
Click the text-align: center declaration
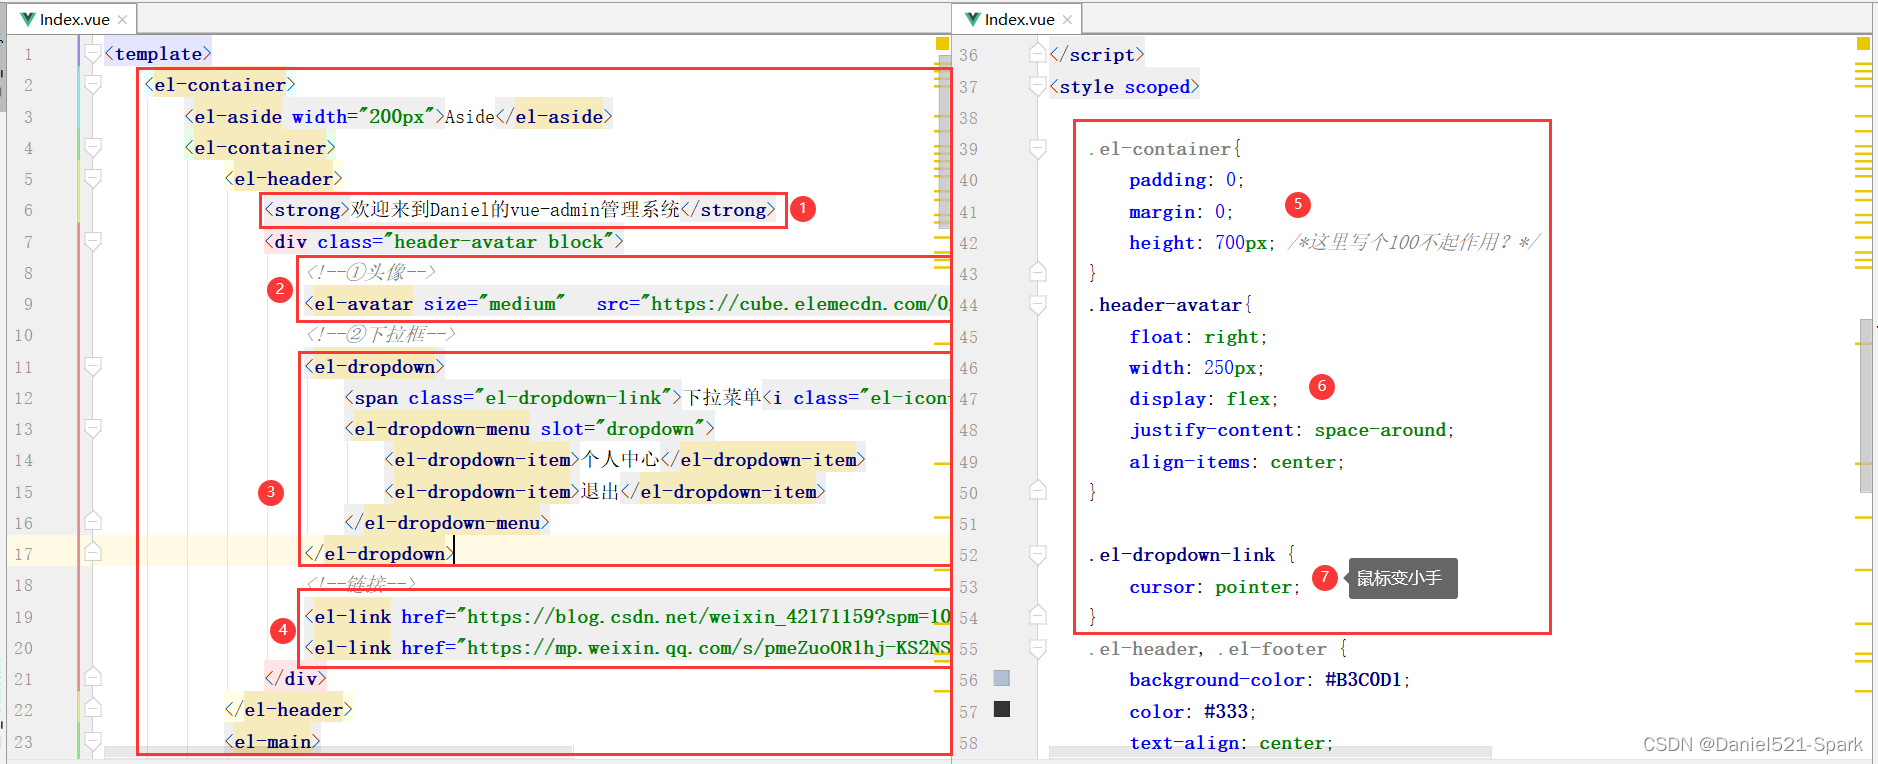pyautogui.click(x=1231, y=743)
